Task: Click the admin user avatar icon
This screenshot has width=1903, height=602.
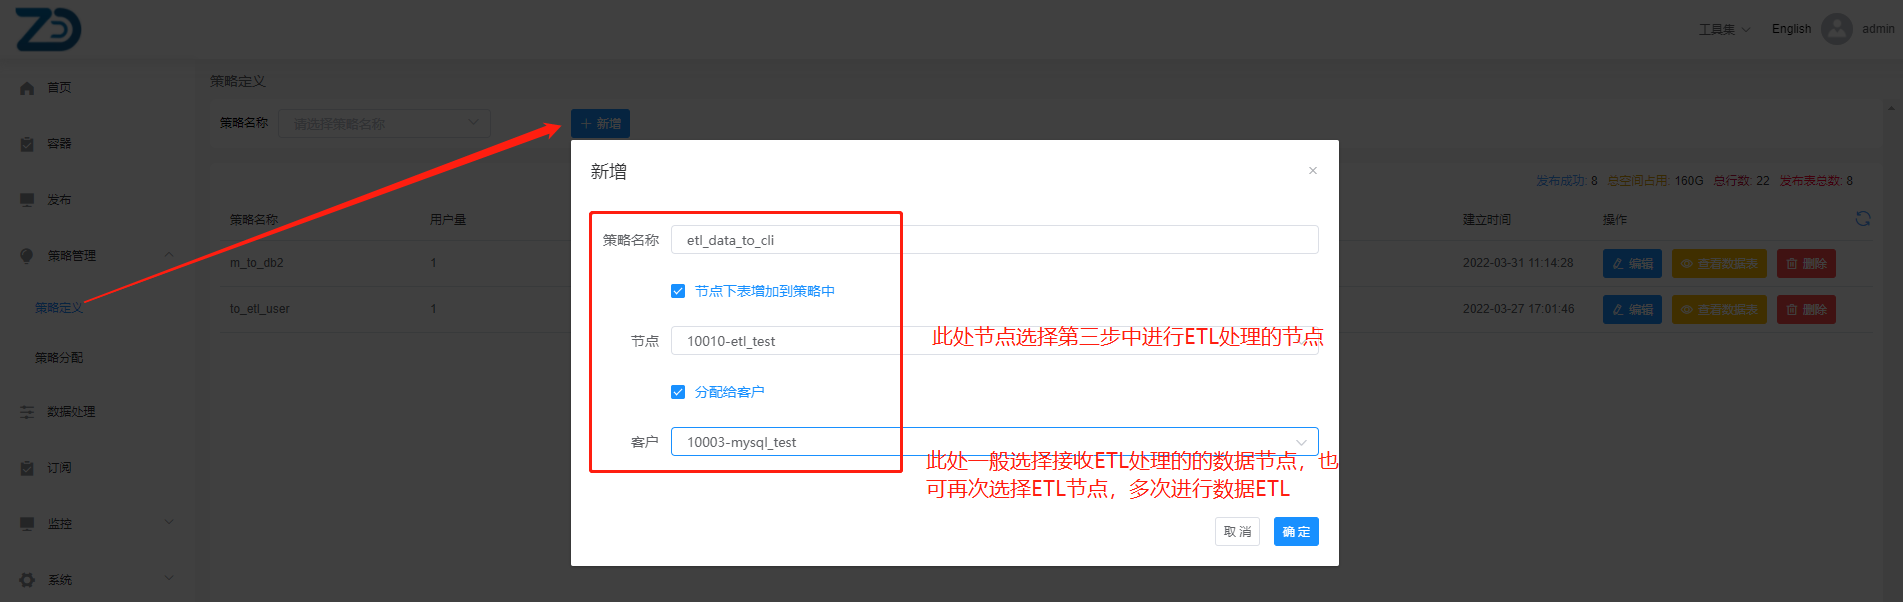Action: click(x=1836, y=29)
